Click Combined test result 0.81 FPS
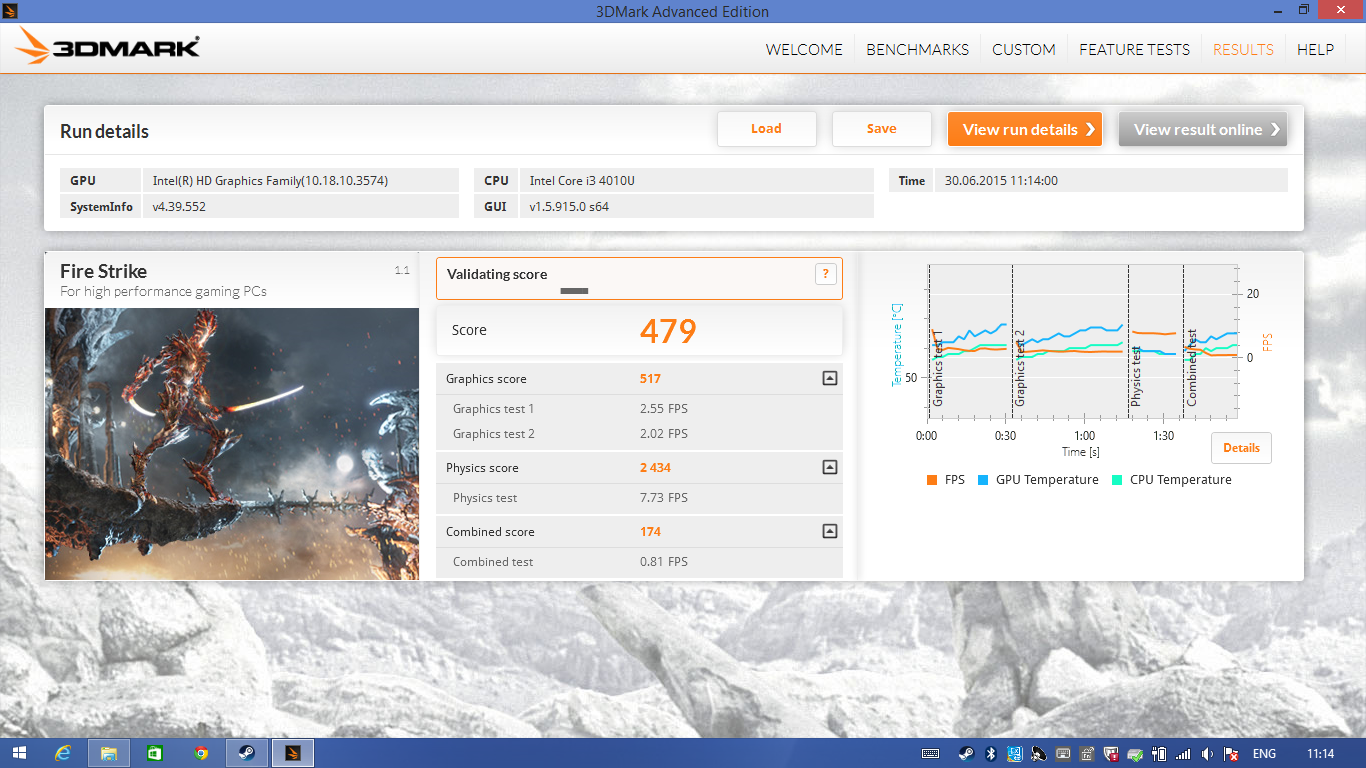 [x=664, y=562]
